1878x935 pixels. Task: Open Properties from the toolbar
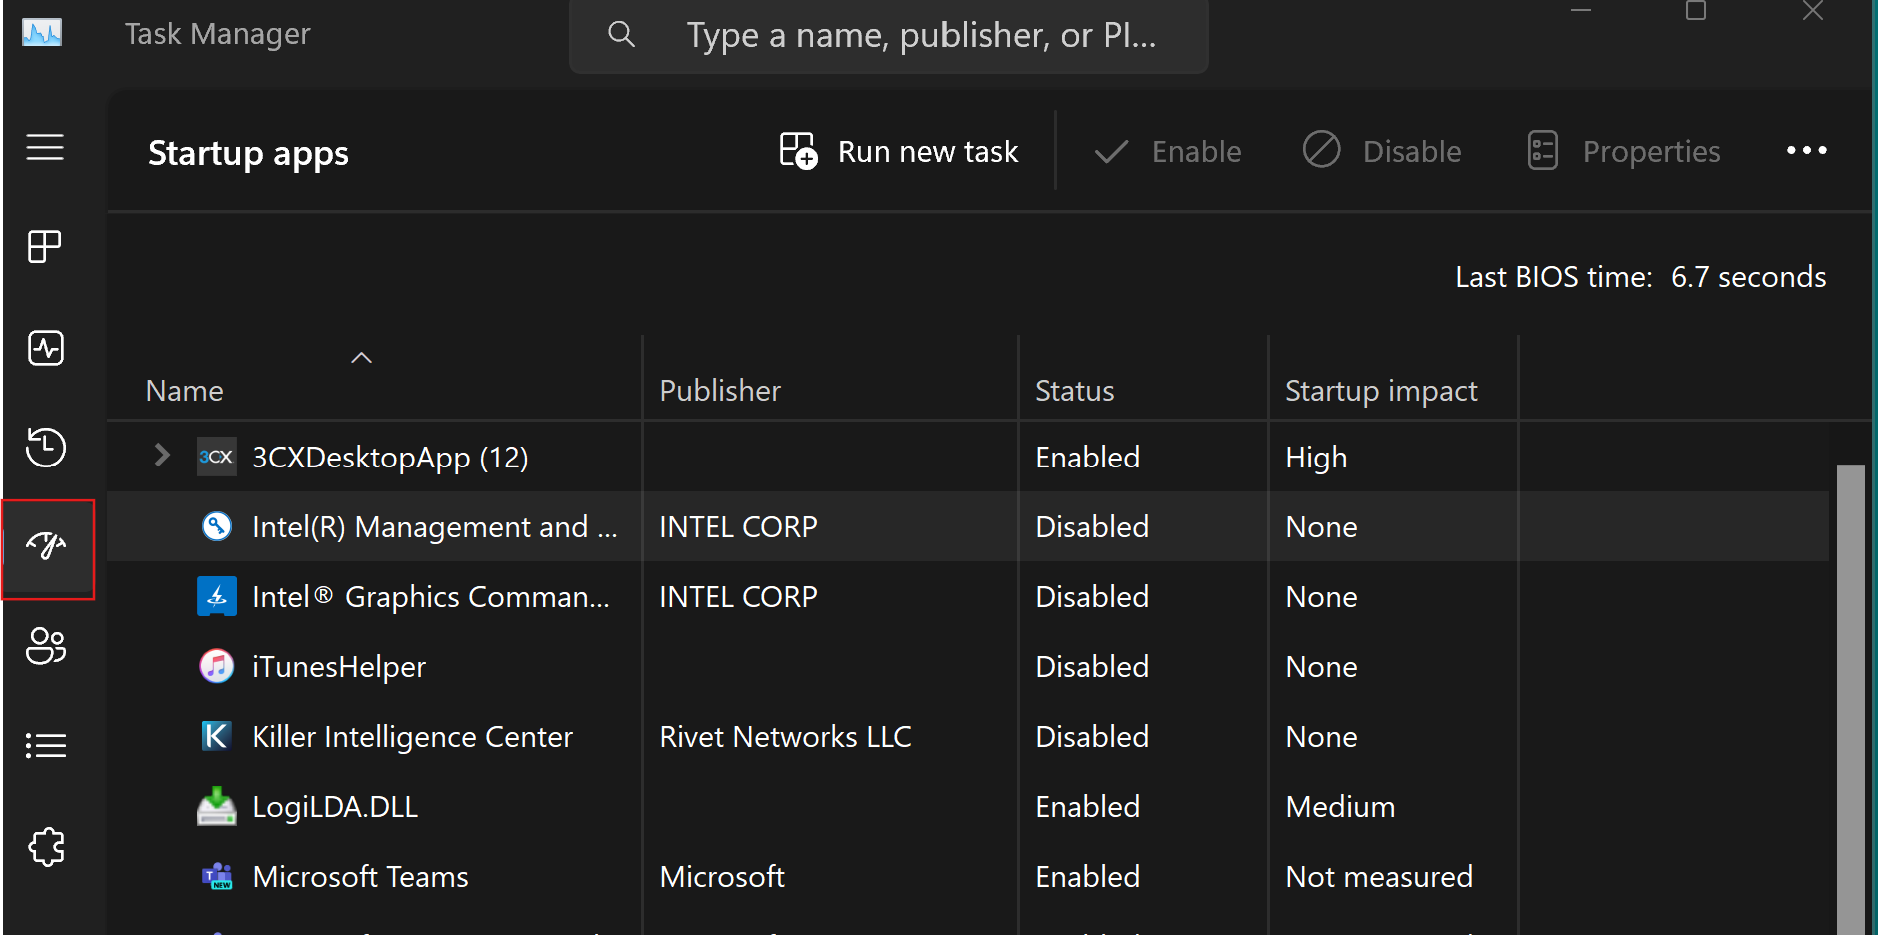pos(1624,151)
